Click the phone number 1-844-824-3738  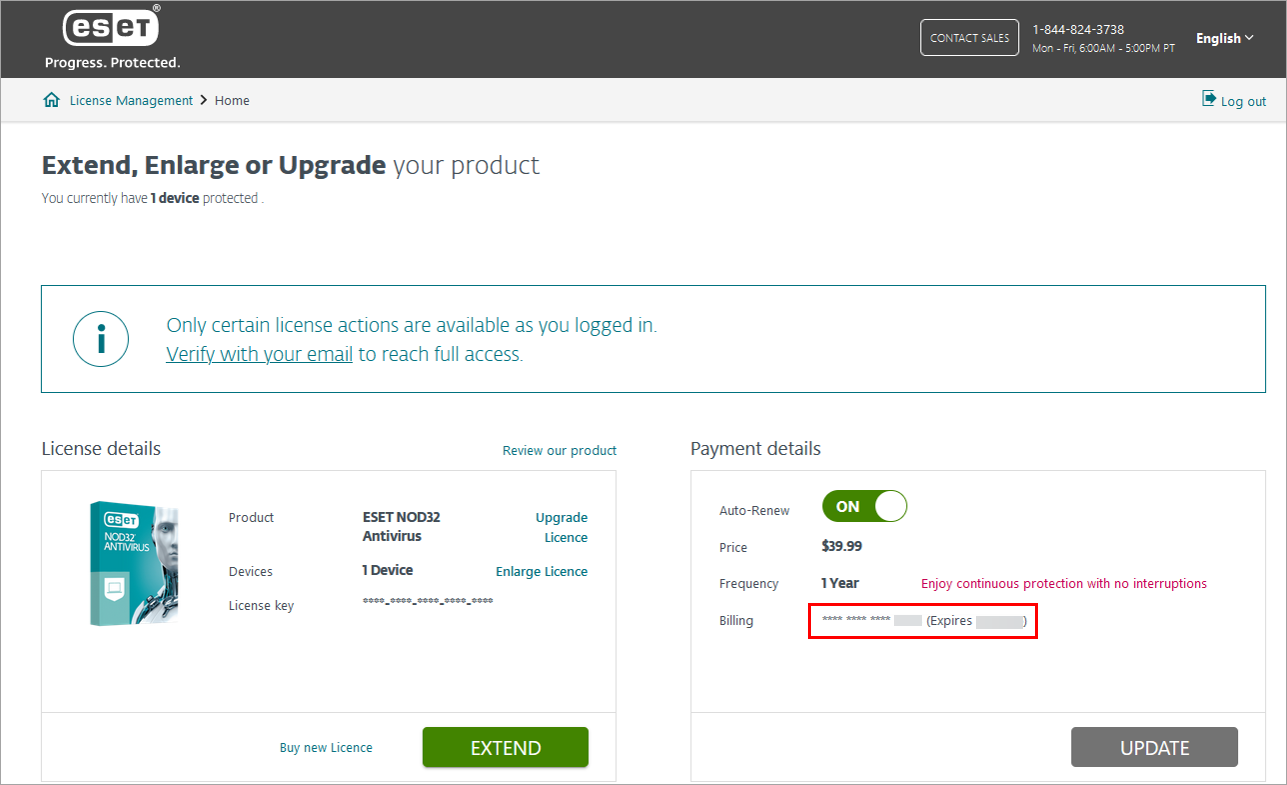point(1078,29)
